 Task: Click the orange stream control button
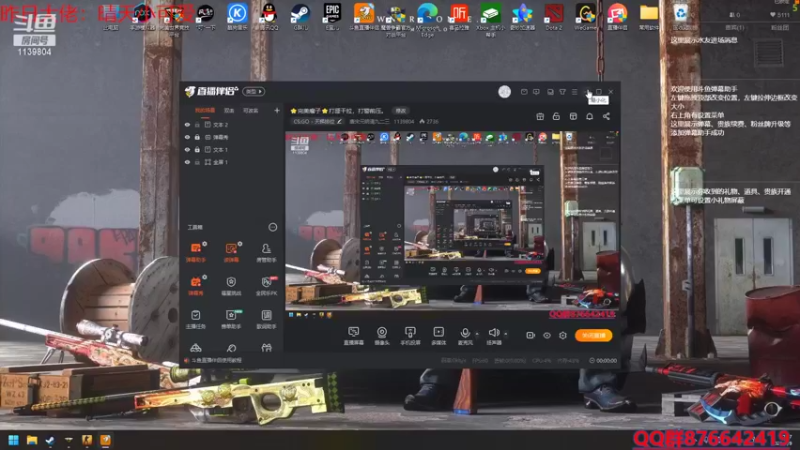tap(593, 335)
